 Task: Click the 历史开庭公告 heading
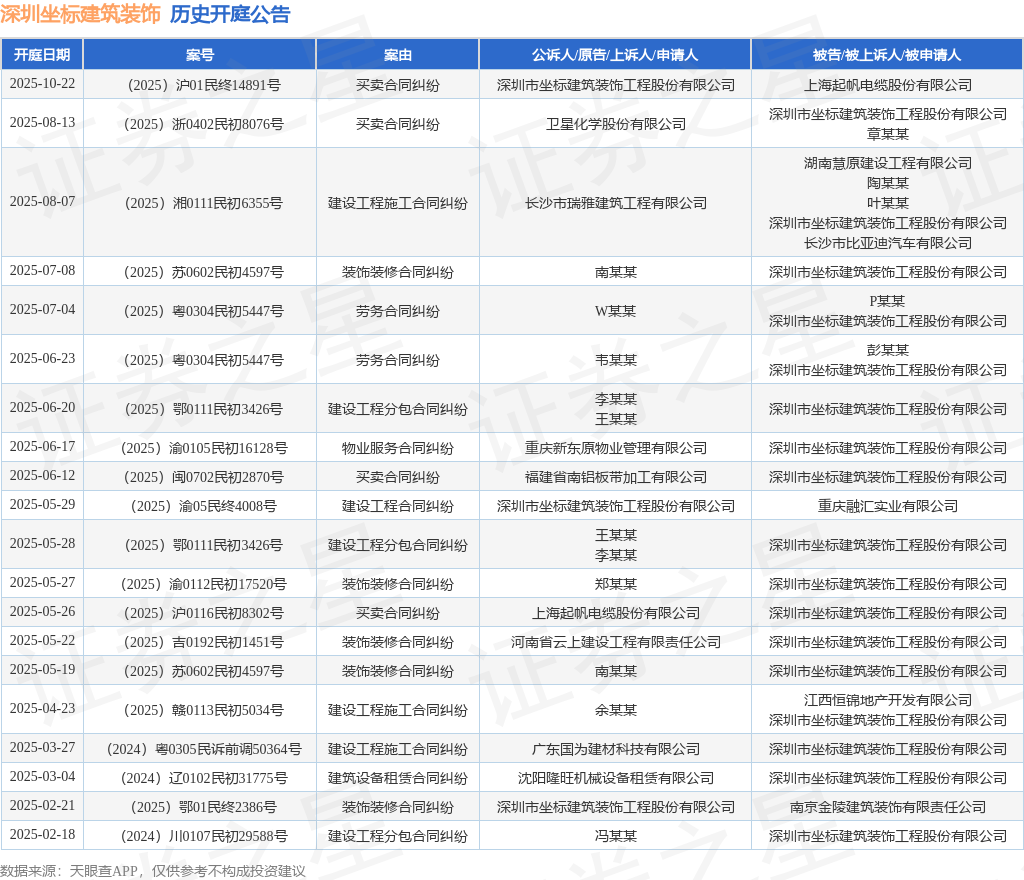click(230, 14)
